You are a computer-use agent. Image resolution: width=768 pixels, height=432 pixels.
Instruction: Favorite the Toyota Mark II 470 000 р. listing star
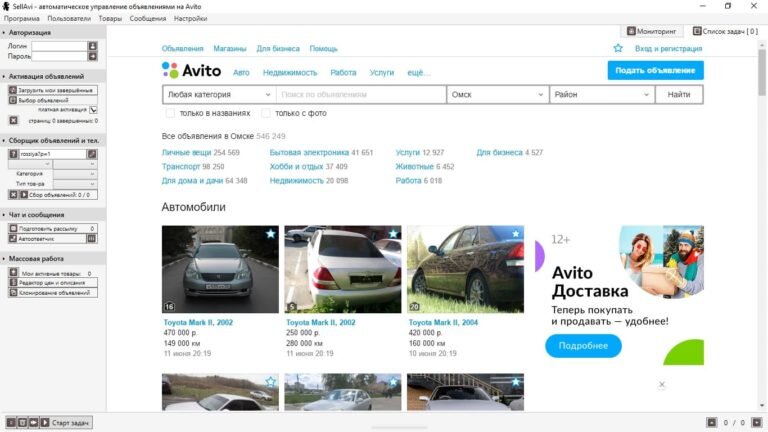270,234
